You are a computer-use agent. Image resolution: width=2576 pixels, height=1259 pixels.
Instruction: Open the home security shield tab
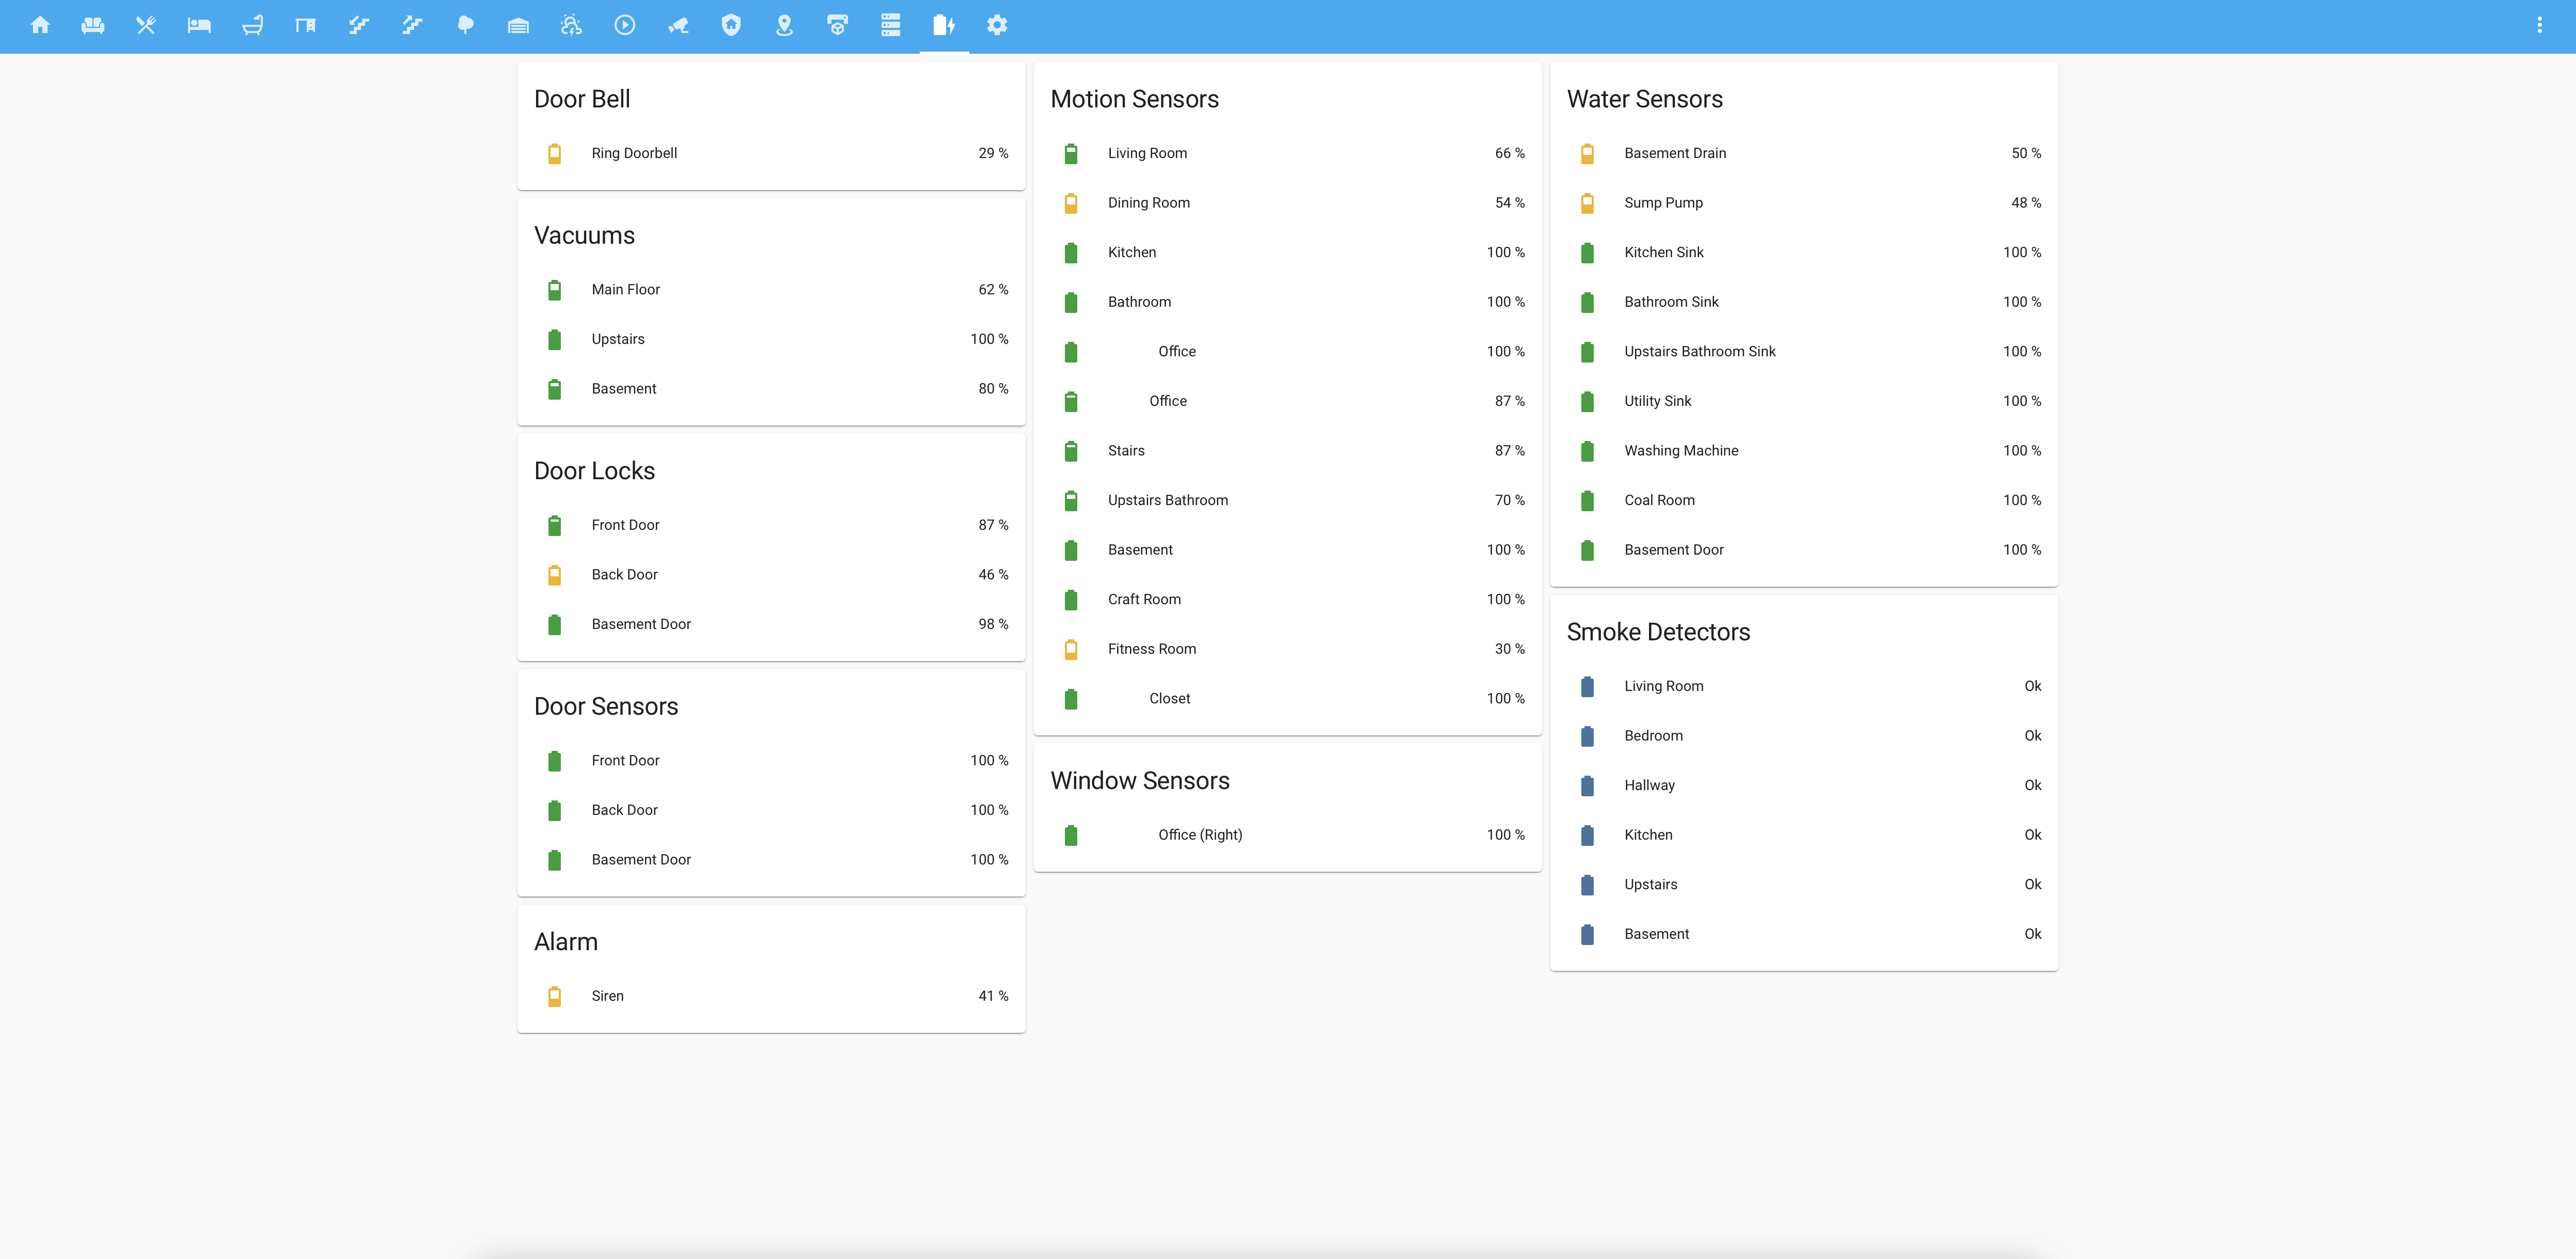point(731,25)
